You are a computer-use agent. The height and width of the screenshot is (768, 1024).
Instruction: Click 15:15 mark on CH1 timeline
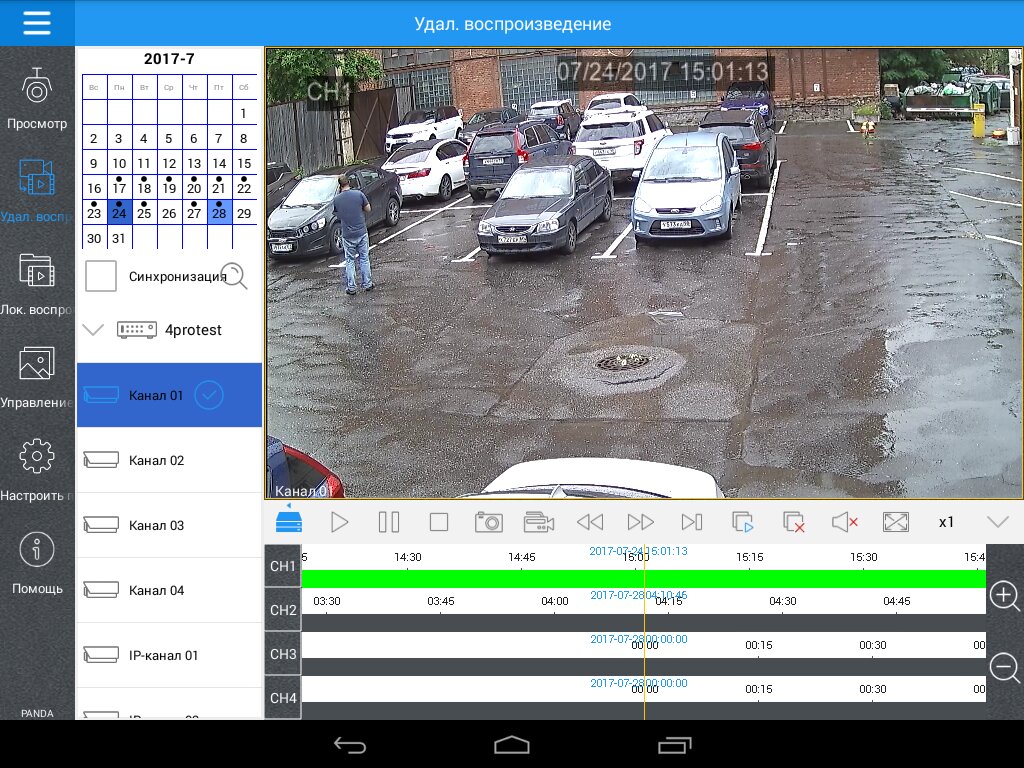click(749, 557)
